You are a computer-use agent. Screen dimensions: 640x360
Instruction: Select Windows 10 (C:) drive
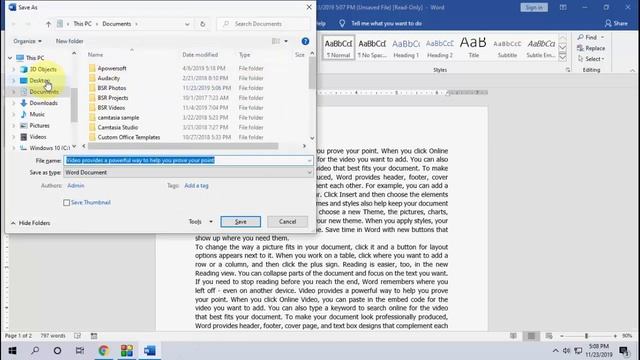tap(49, 148)
